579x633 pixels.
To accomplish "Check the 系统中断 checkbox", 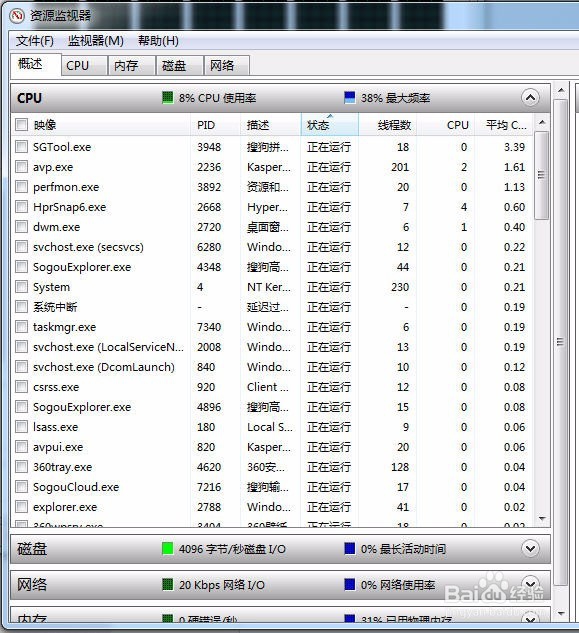I will (x=21, y=307).
